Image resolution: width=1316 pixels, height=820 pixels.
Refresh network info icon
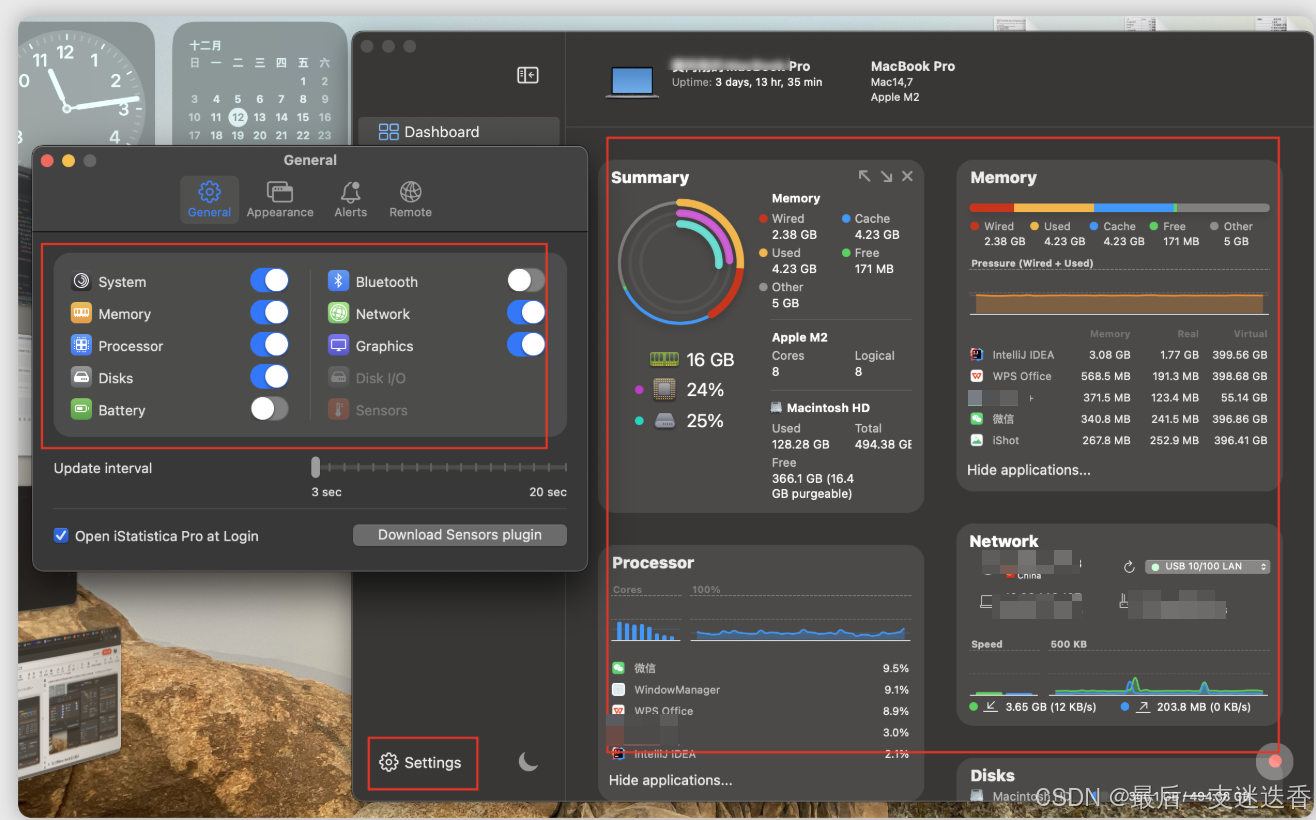pyautogui.click(x=1129, y=567)
